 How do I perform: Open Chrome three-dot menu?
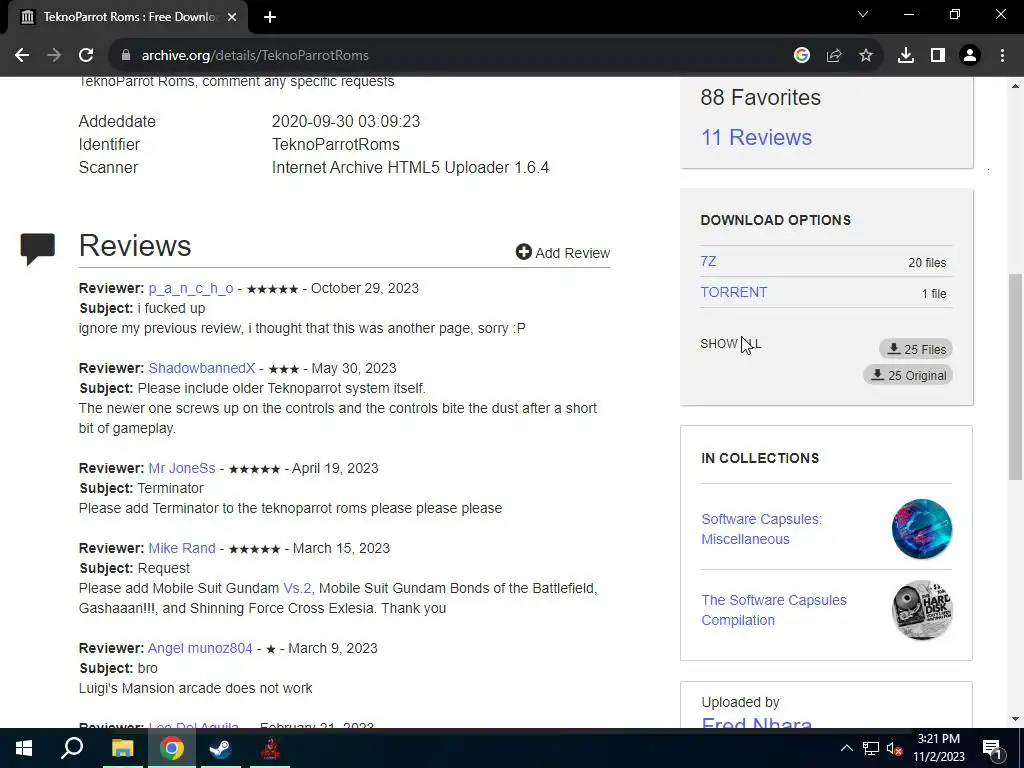1002,56
